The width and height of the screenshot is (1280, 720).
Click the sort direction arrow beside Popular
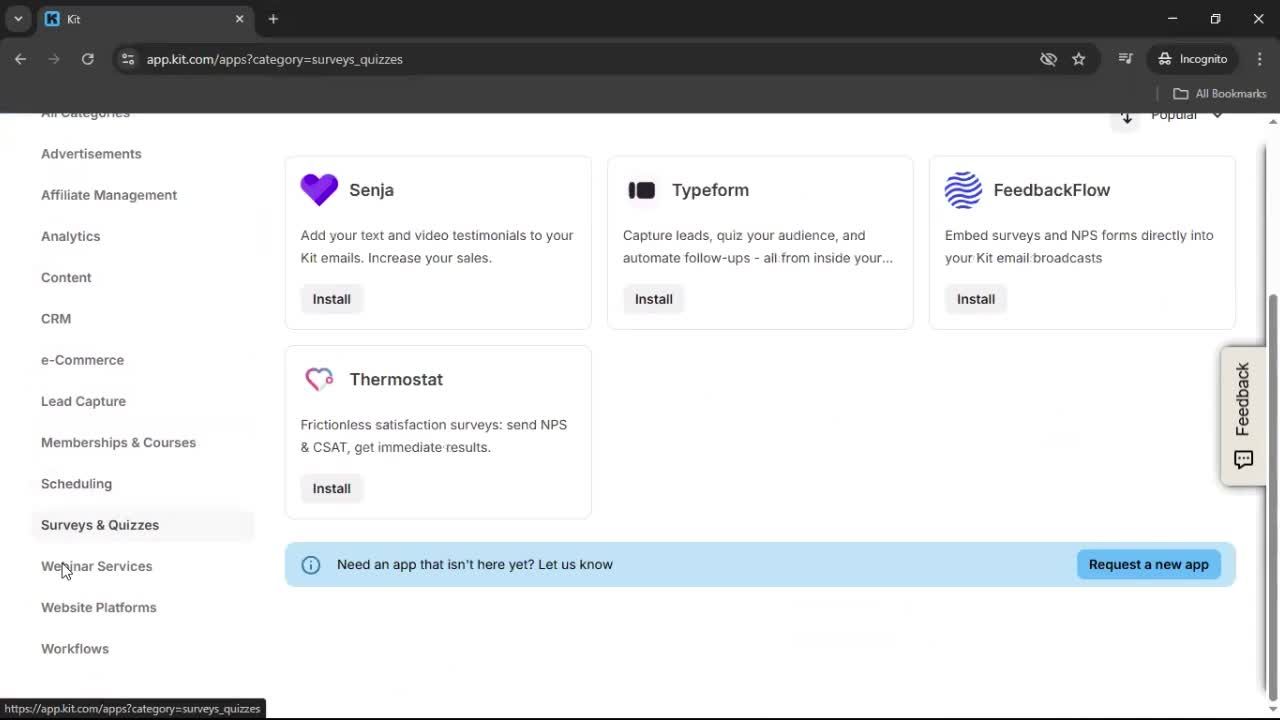pyautogui.click(x=1126, y=116)
